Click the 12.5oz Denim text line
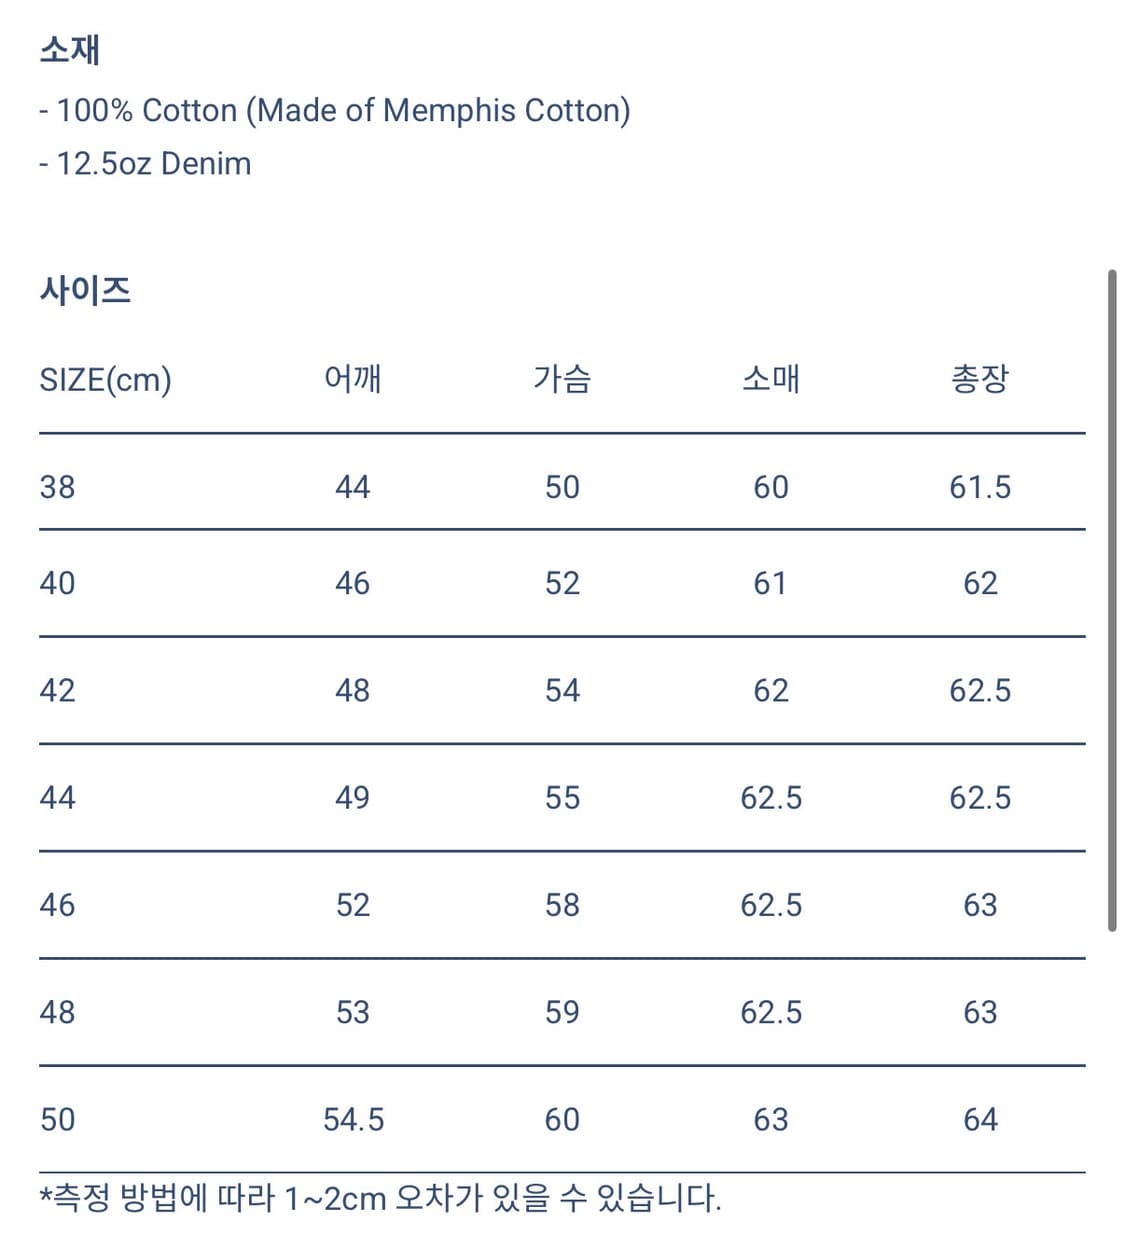1125x1248 pixels. pyautogui.click(x=146, y=163)
